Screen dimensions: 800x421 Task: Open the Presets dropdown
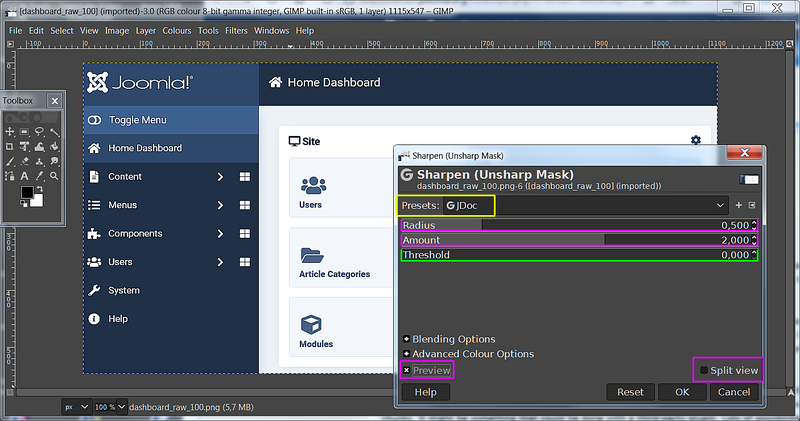tap(585, 205)
